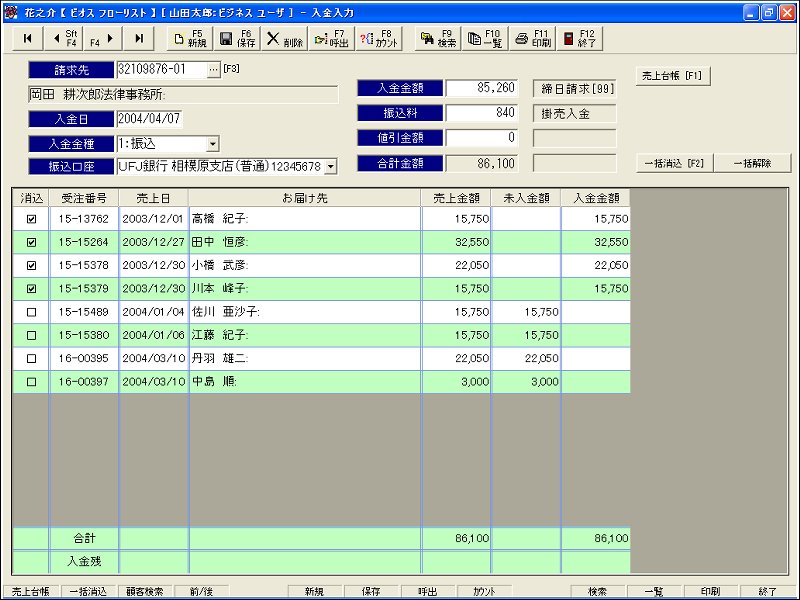Screen dimensions: 800x600
Task: Check 消込 for order 15-15380
Action: click(x=31, y=336)
